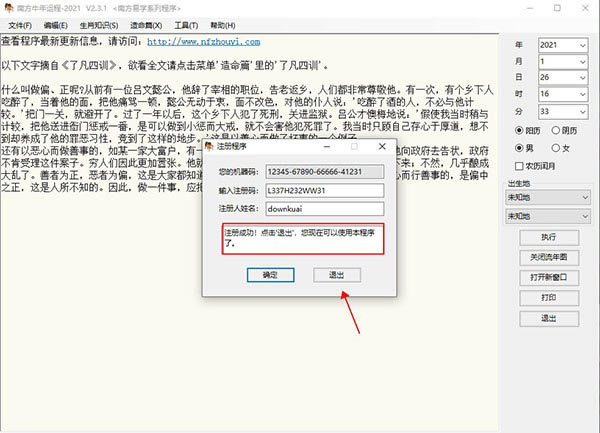Open the 帮助(H) menu

(x=223, y=26)
